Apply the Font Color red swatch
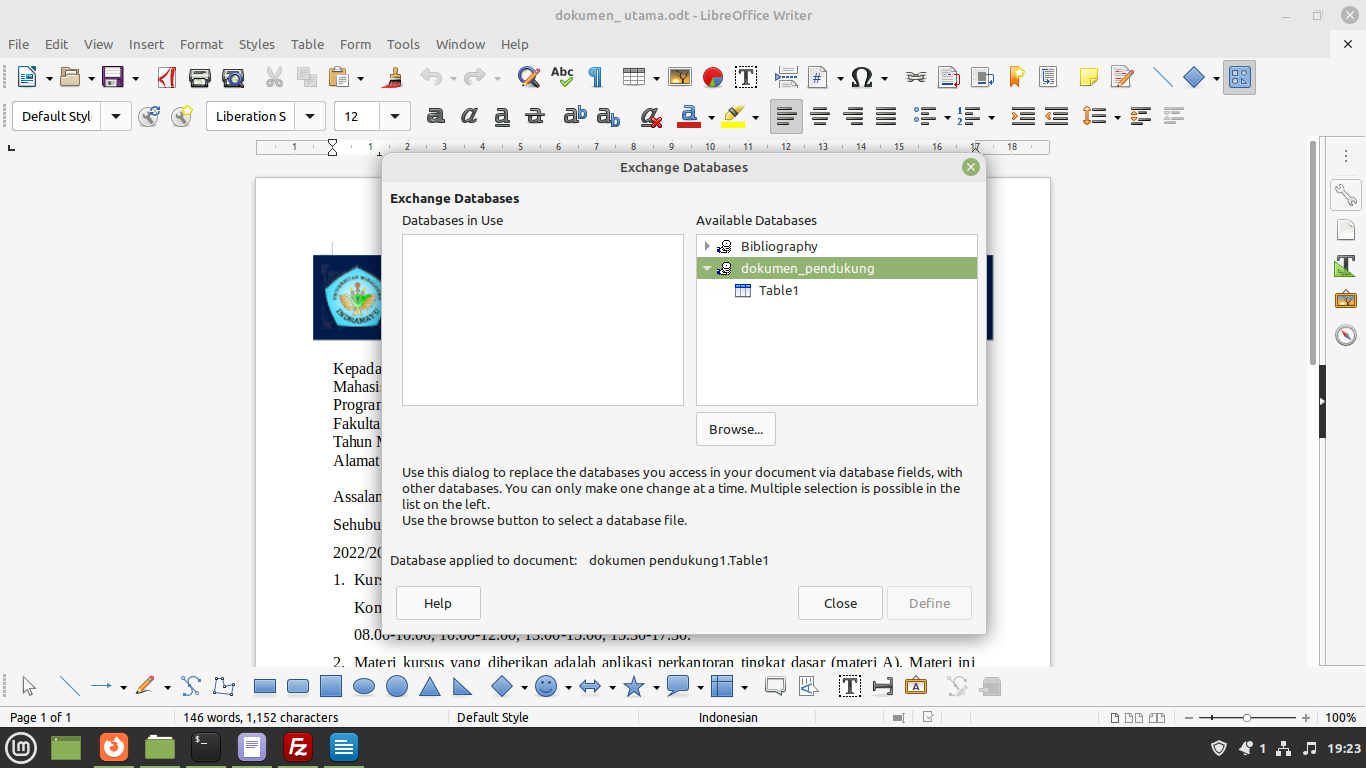1366x768 pixels. [689, 116]
